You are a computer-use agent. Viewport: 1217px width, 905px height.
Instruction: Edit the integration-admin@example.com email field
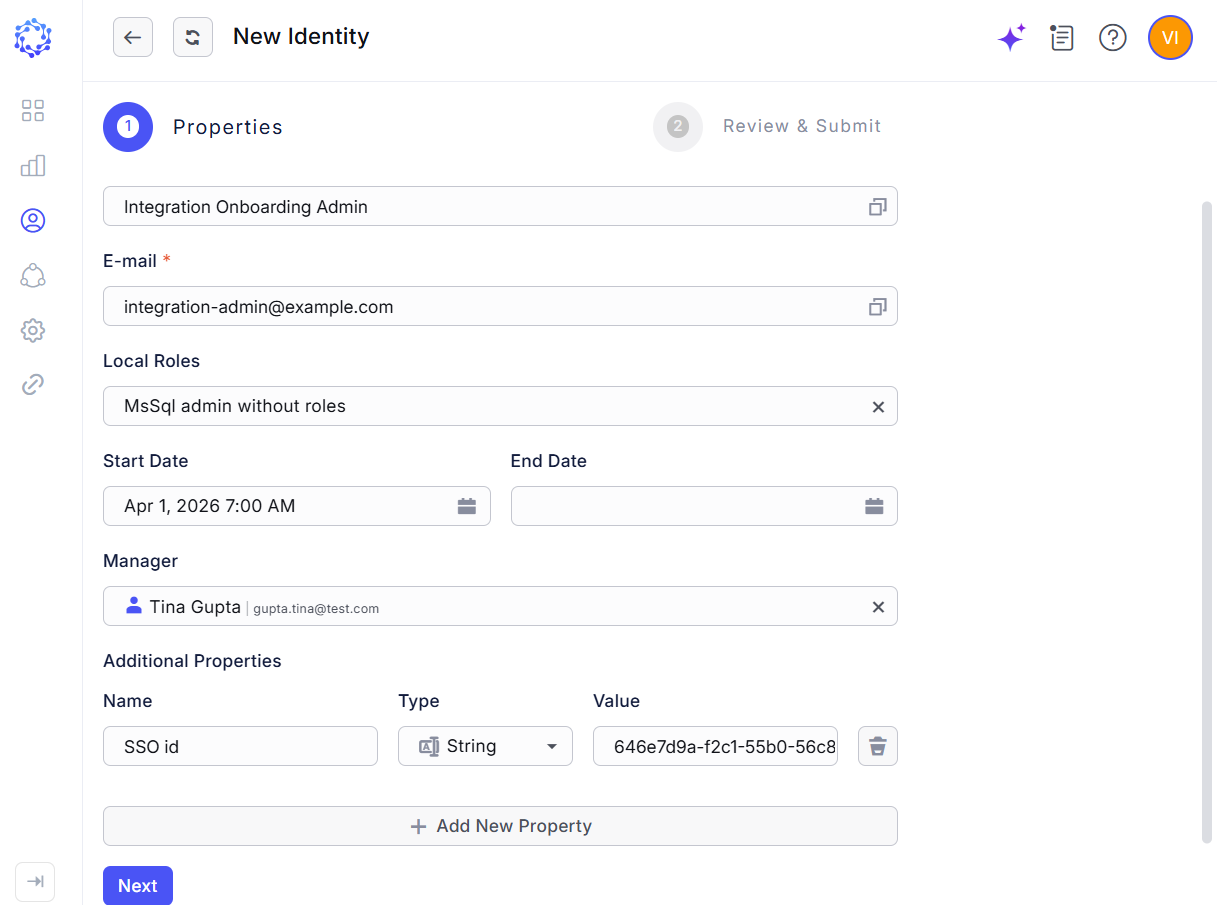pos(500,306)
